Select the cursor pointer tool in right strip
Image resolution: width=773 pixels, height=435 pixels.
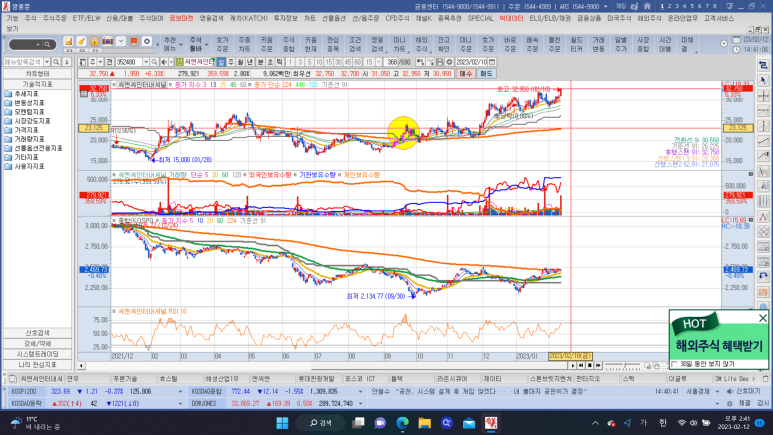pyautogui.click(x=763, y=80)
